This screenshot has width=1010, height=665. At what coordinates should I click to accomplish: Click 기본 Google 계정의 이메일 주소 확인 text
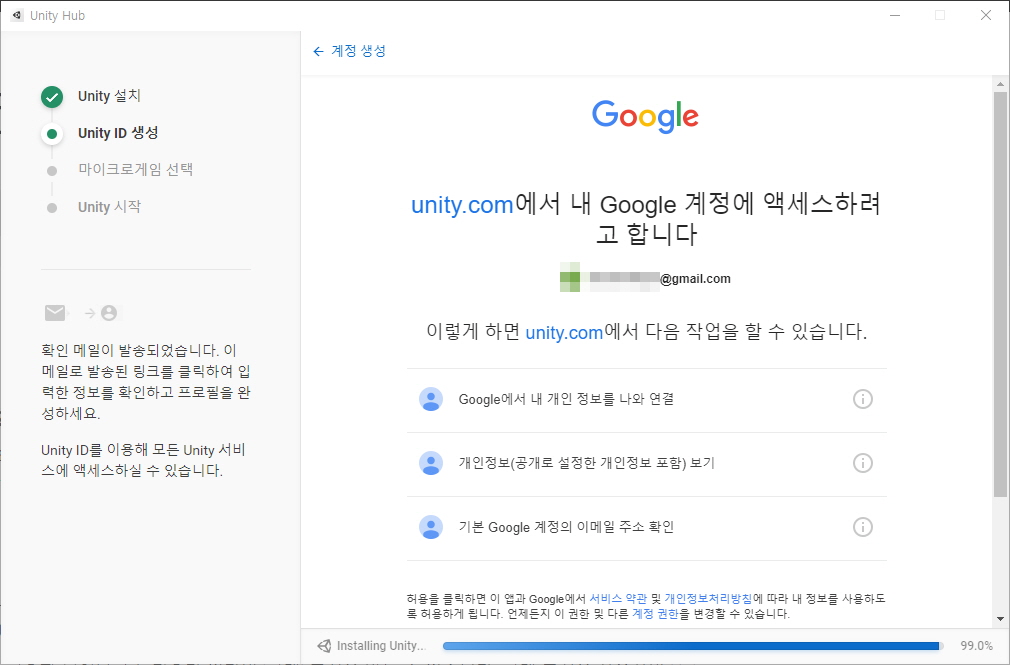tap(566, 527)
